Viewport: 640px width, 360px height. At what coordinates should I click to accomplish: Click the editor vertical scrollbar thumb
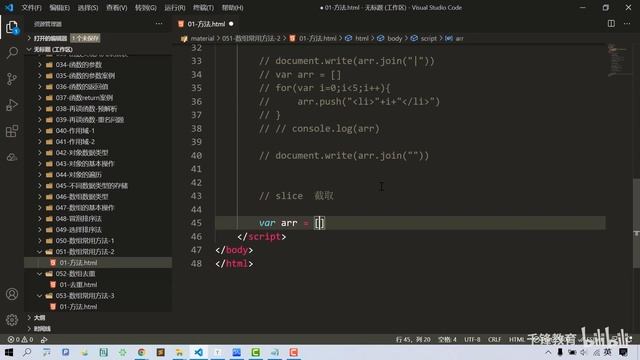tap(636, 223)
